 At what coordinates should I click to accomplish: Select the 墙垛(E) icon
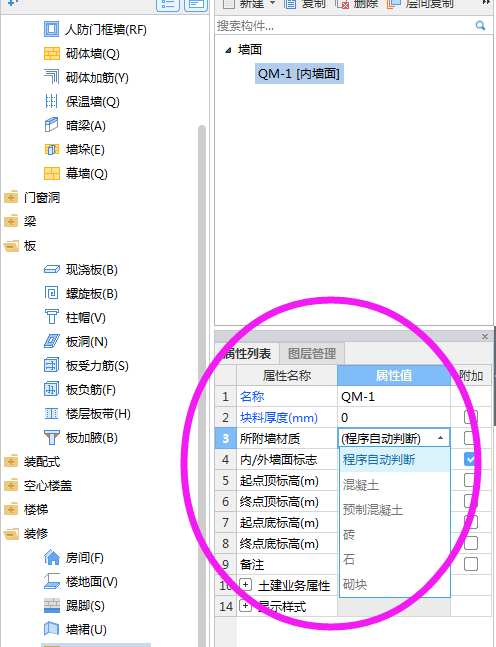pyautogui.click(x=52, y=149)
